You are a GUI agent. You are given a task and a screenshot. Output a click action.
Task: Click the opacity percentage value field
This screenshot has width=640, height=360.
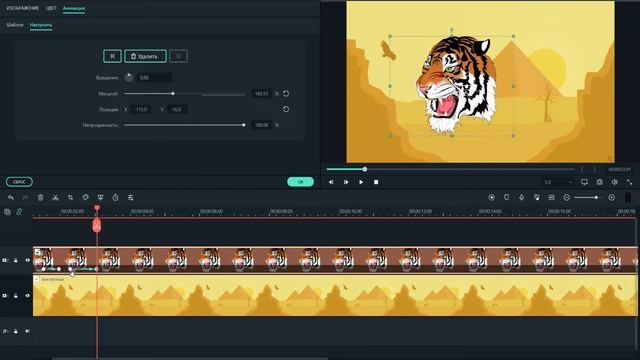point(262,125)
